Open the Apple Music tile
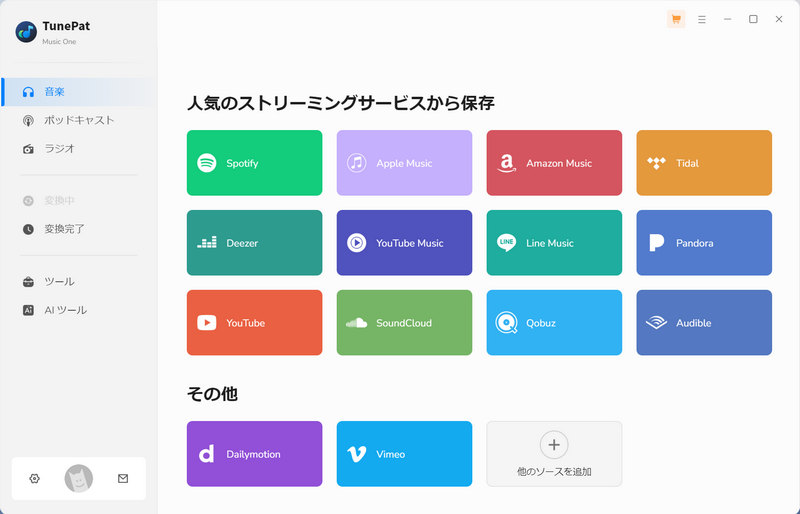800x514 pixels. point(404,163)
